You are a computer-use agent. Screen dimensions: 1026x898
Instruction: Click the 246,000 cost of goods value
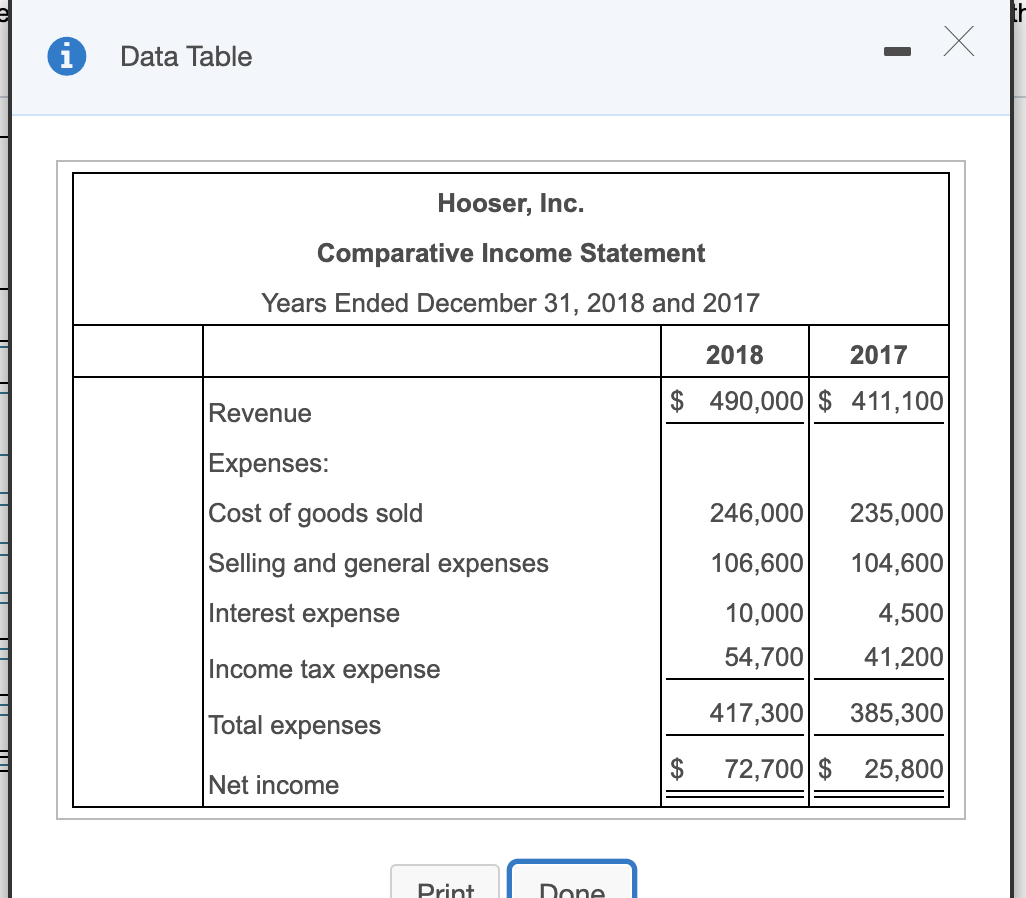click(x=756, y=512)
